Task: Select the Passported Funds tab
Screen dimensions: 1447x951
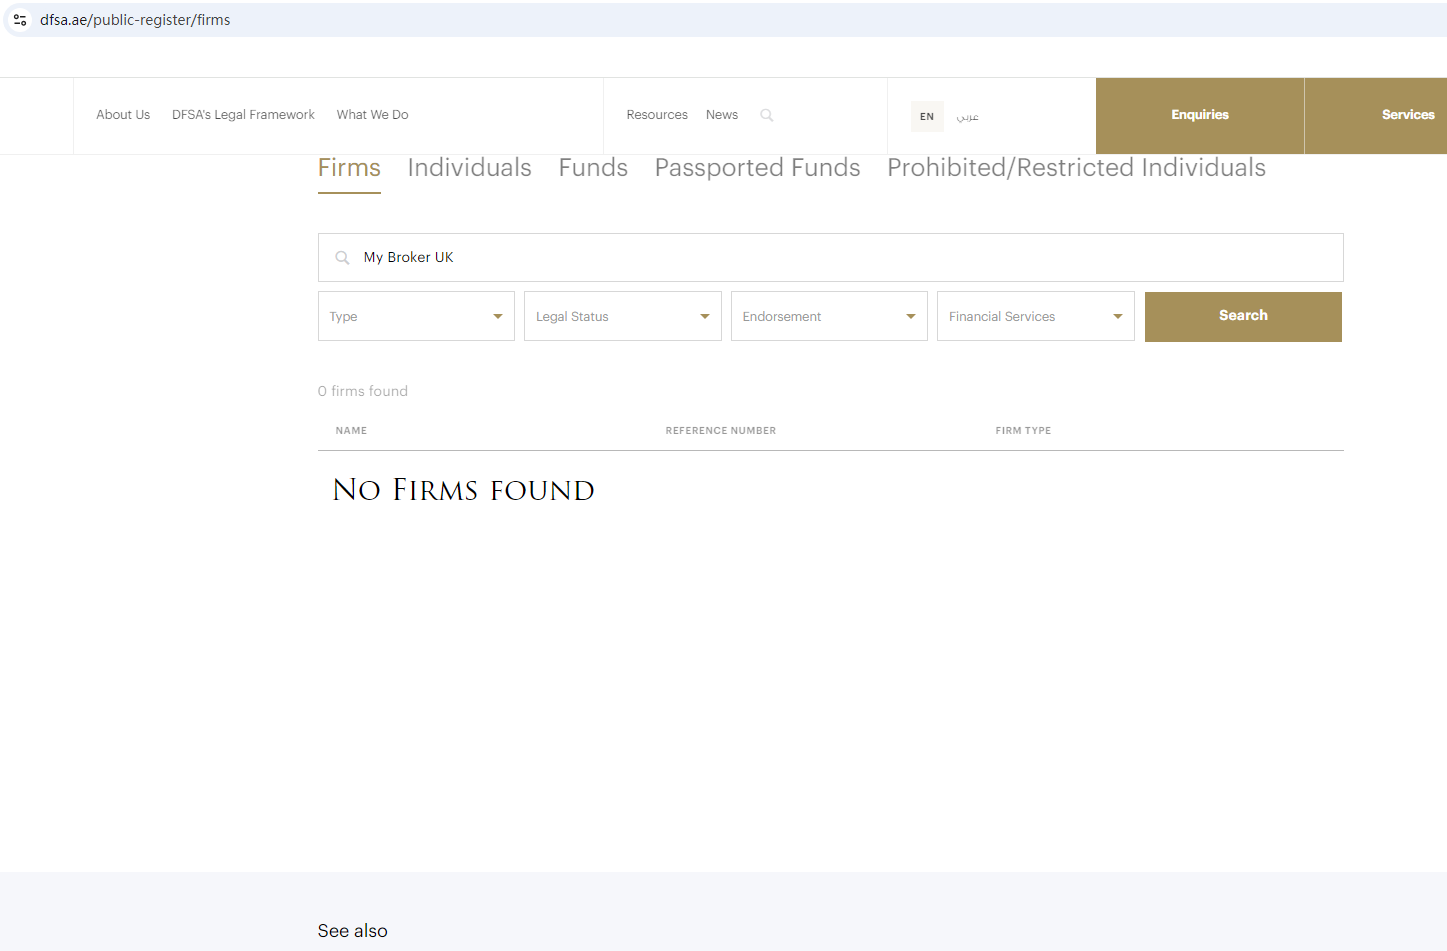Action: (758, 168)
